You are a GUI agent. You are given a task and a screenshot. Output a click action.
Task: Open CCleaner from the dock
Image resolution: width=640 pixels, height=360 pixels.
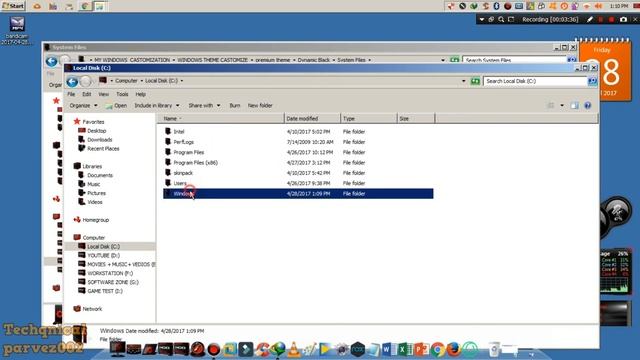pyautogui.click(x=262, y=349)
